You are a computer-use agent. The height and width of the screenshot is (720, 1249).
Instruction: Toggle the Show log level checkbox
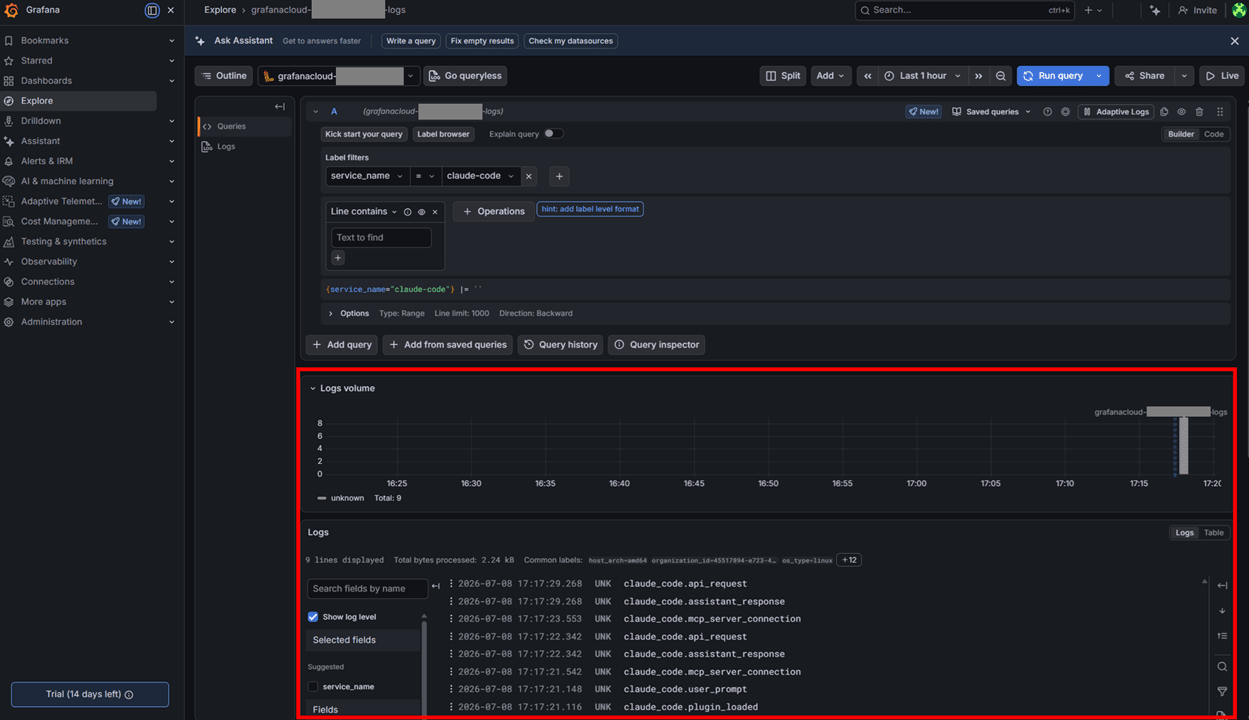click(x=313, y=617)
